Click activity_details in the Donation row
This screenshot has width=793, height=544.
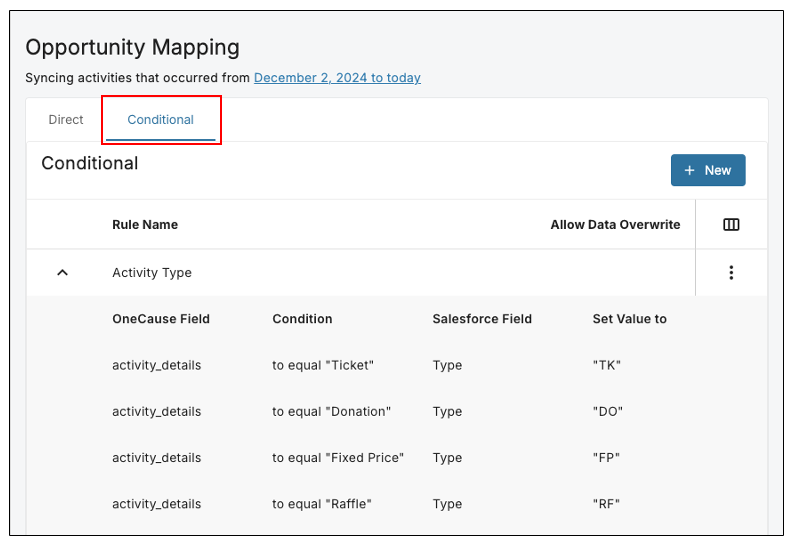pos(156,412)
